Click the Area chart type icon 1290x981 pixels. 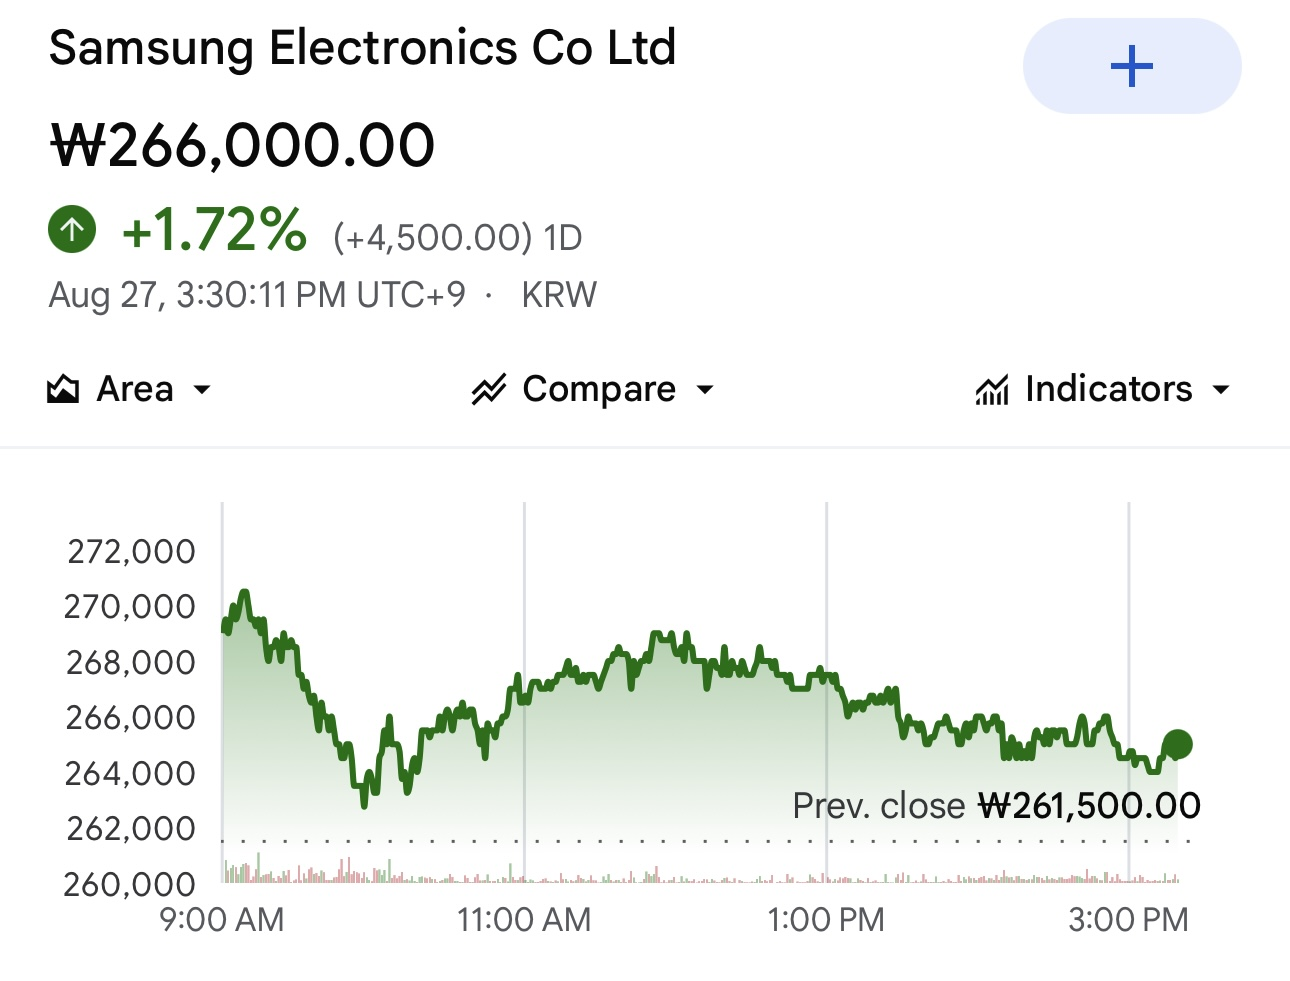coord(63,389)
